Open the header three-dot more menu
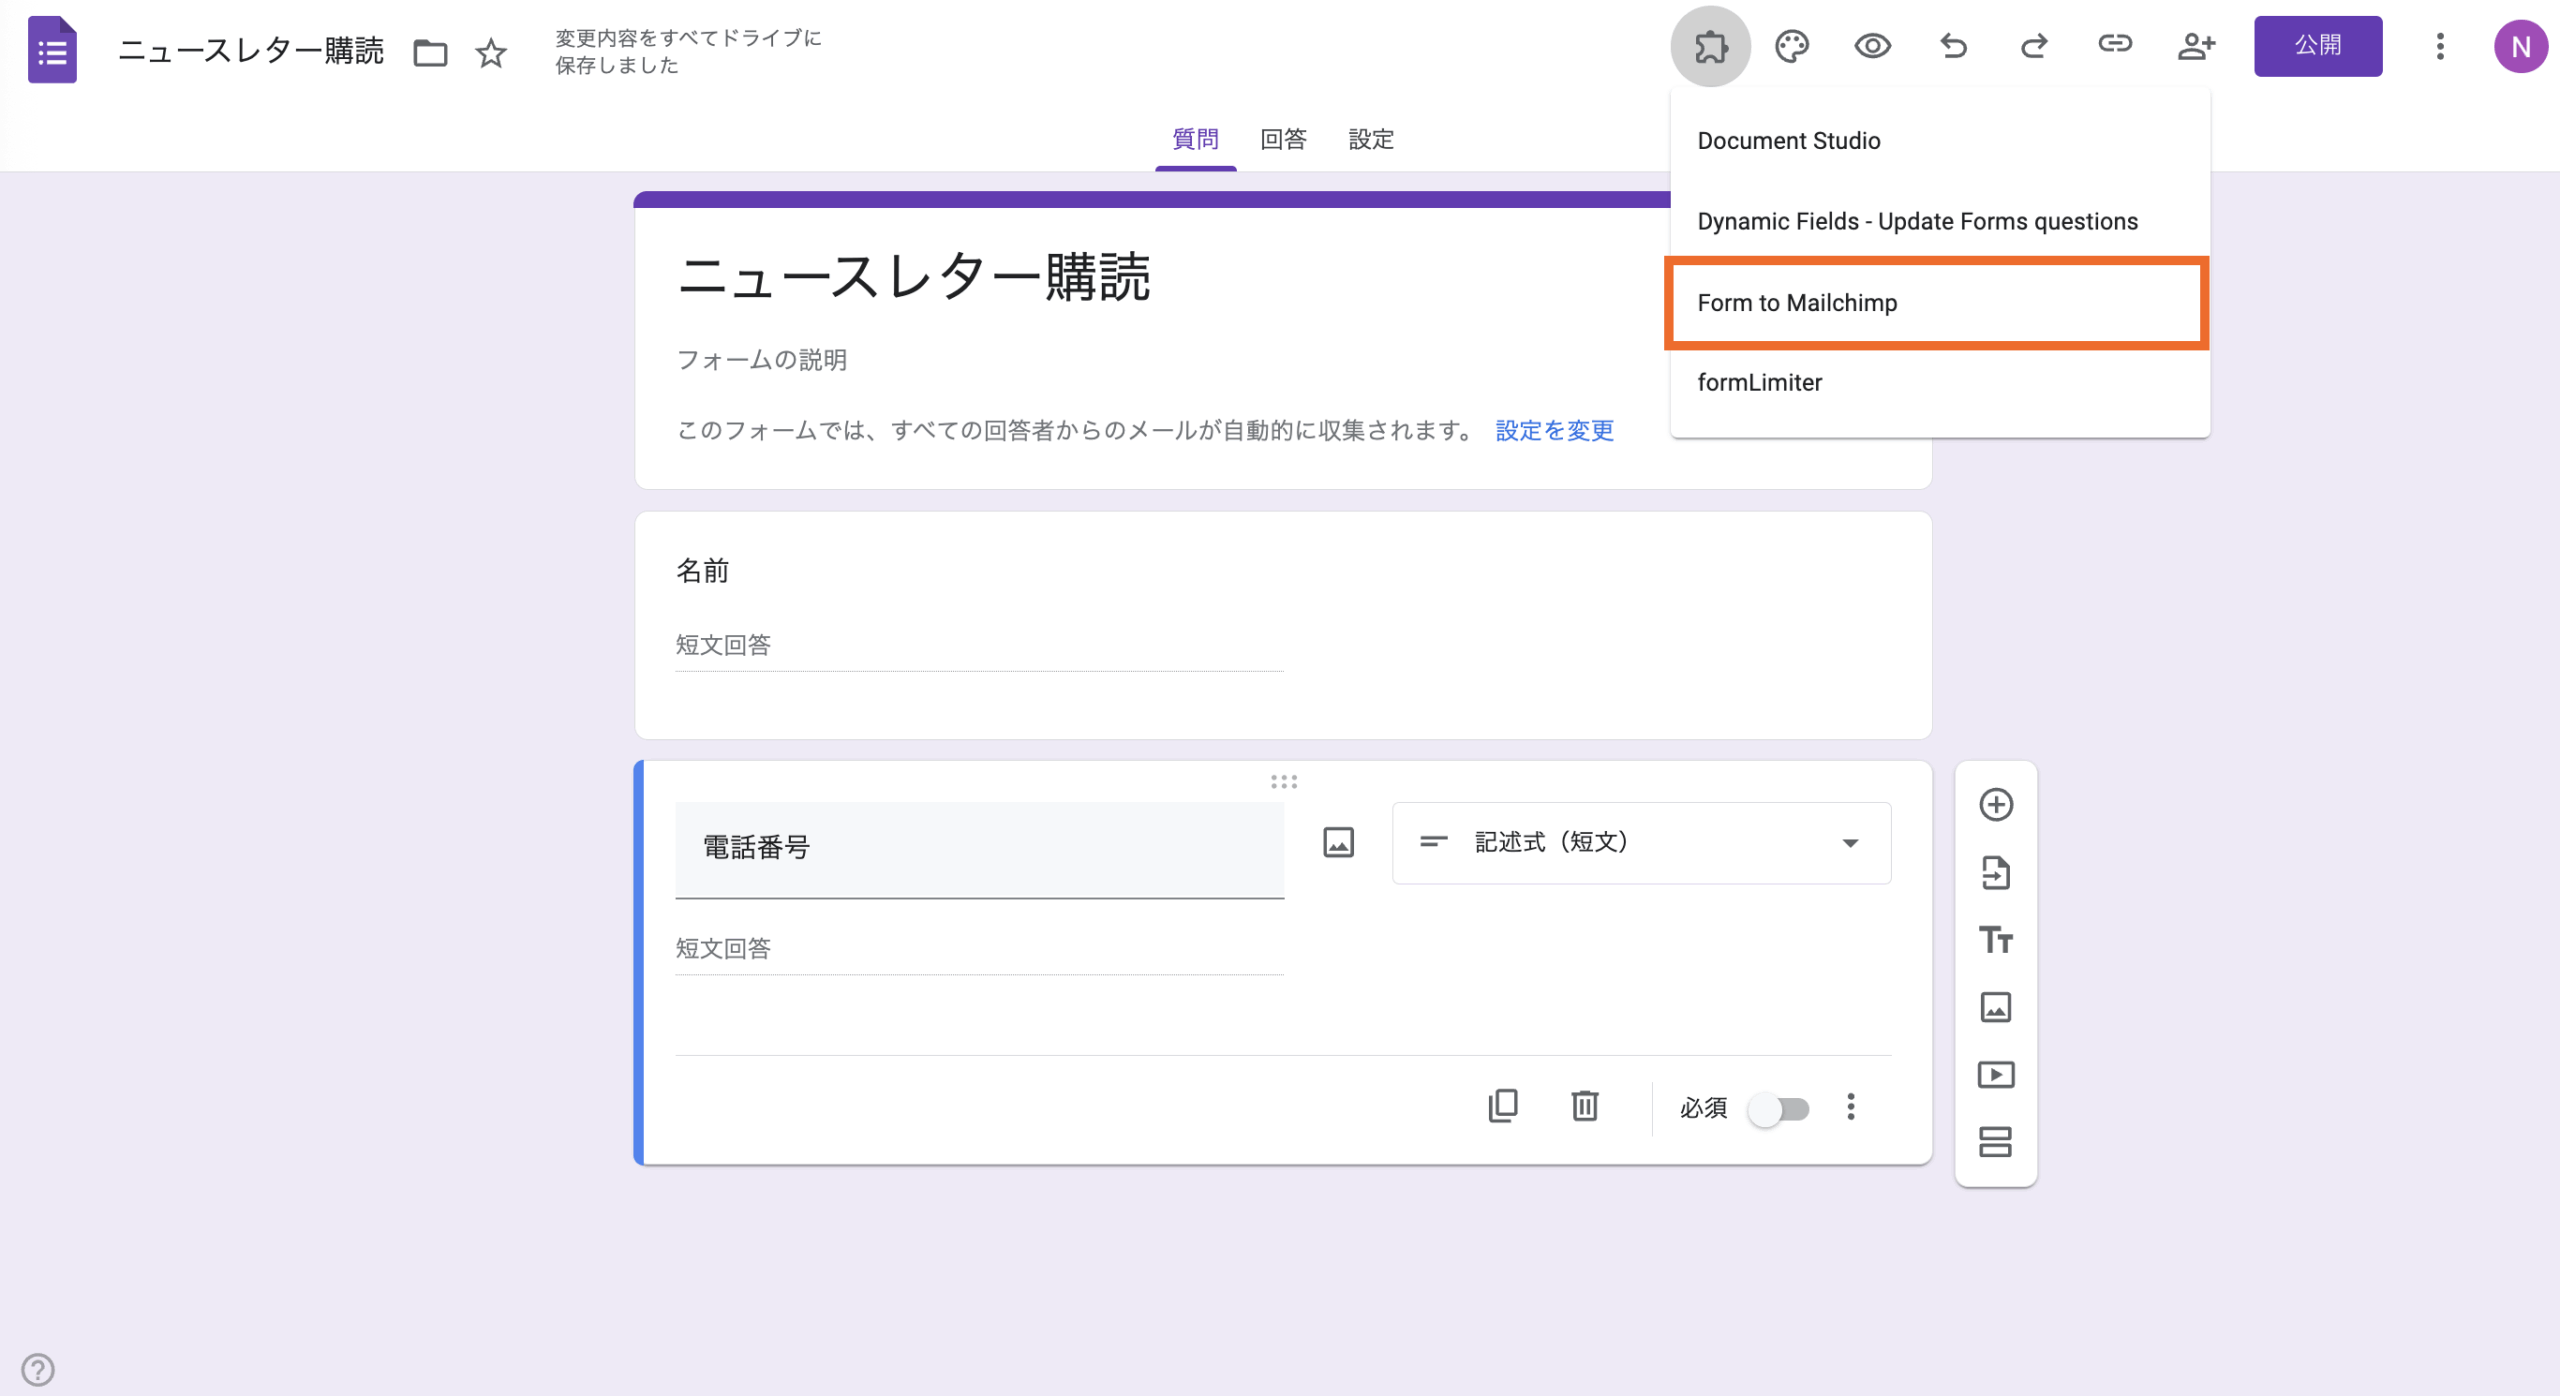Viewport: 2560px width, 1396px height. tap(2440, 46)
